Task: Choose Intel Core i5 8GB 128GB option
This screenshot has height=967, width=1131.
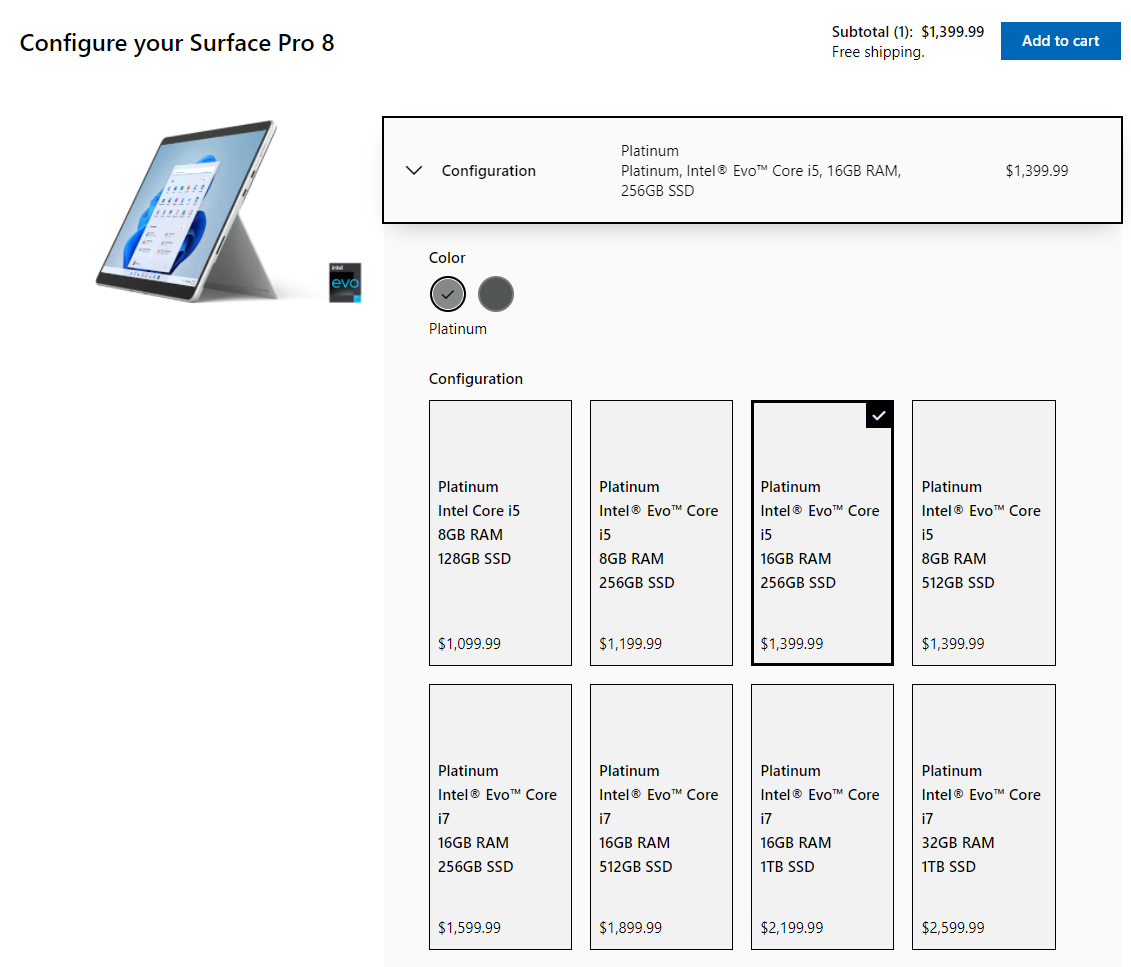Action: click(x=500, y=533)
